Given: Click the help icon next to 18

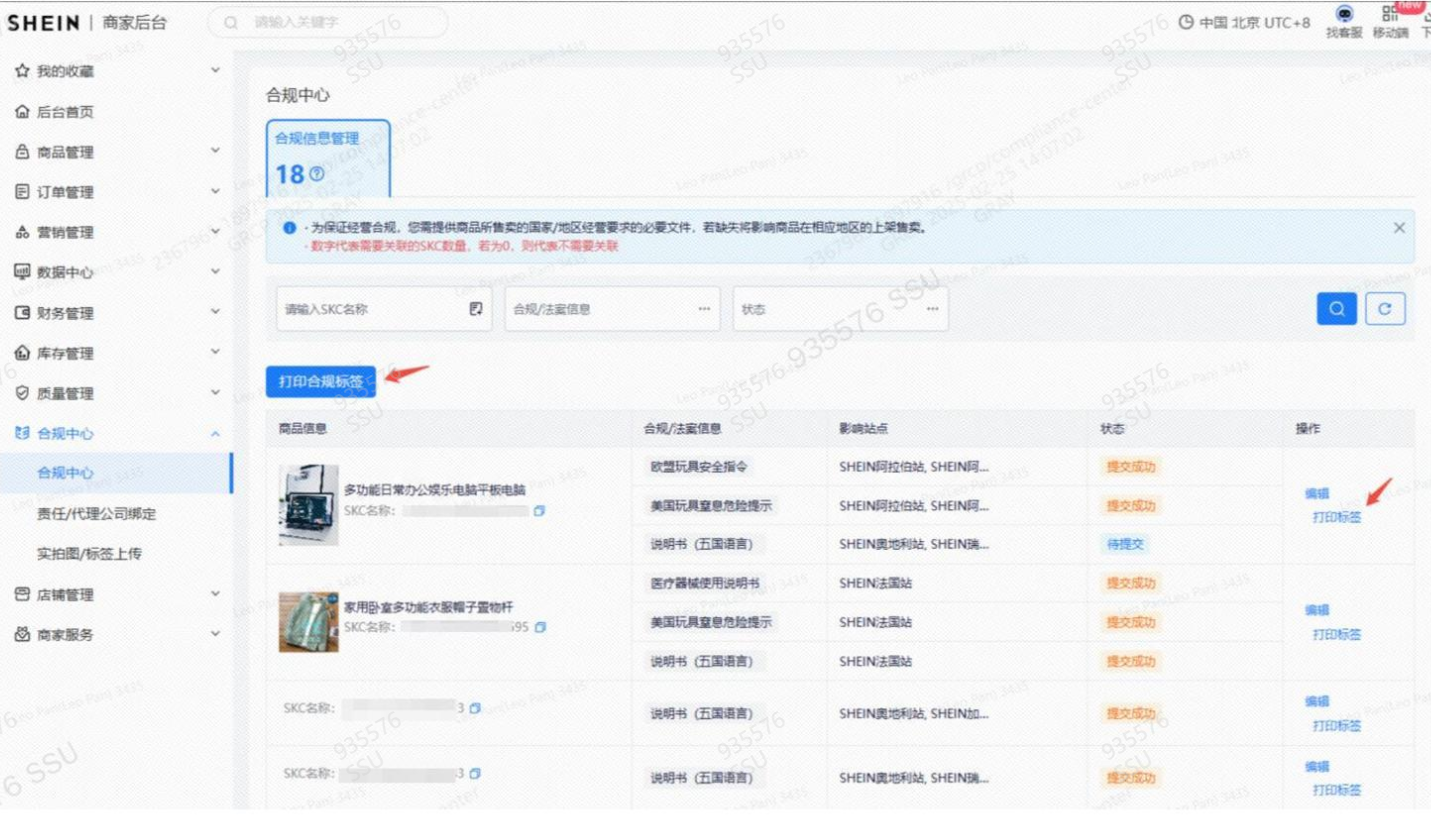Looking at the screenshot, I should (x=318, y=175).
